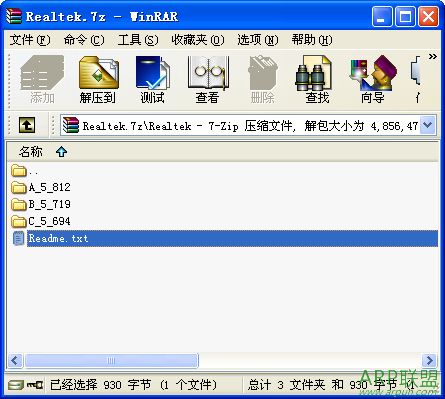445x399 pixels.
Task: Click the drive icon in the status bar
Action: (16, 385)
